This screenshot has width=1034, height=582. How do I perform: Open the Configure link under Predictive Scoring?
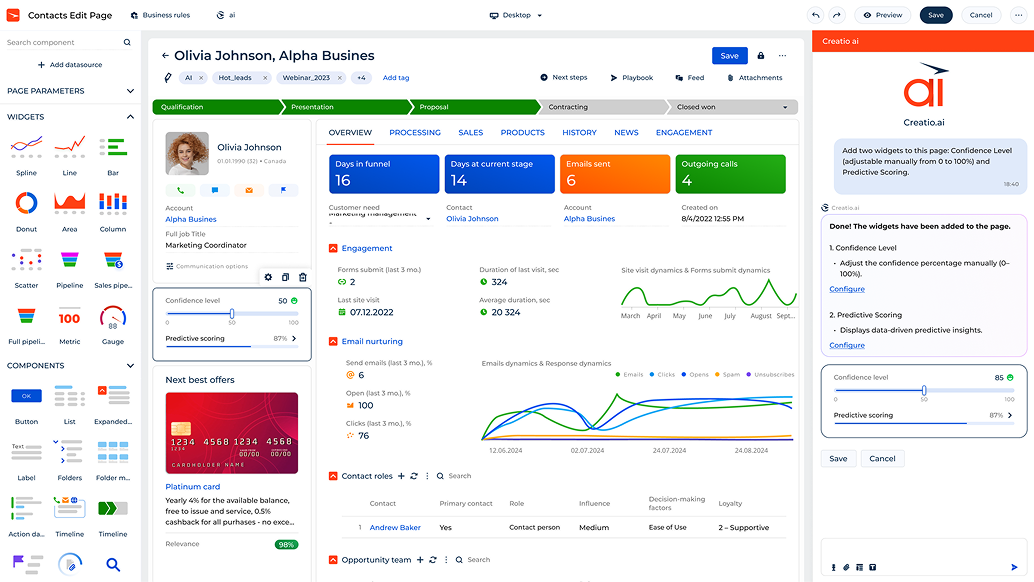(x=846, y=345)
